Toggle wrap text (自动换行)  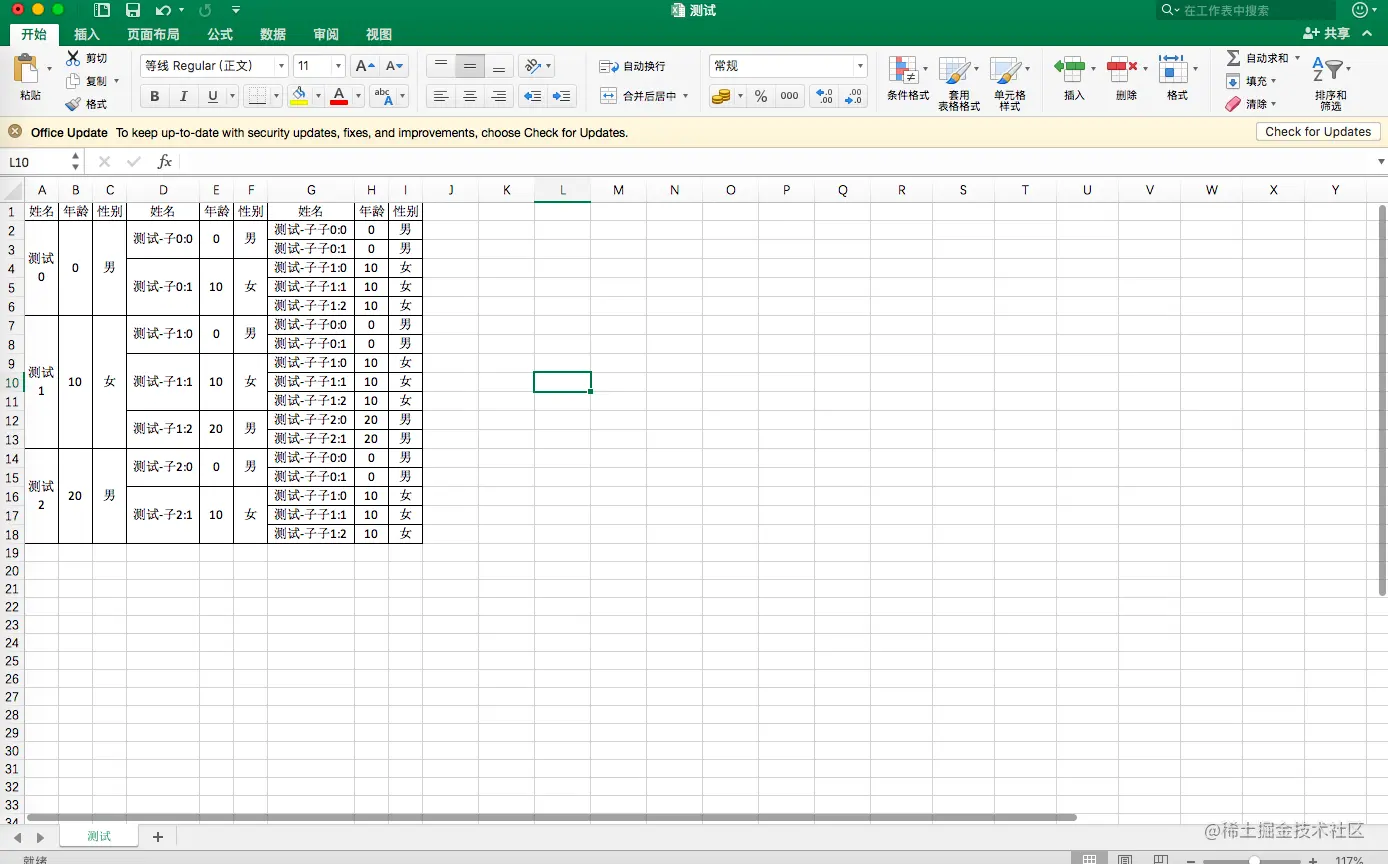(x=632, y=66)
